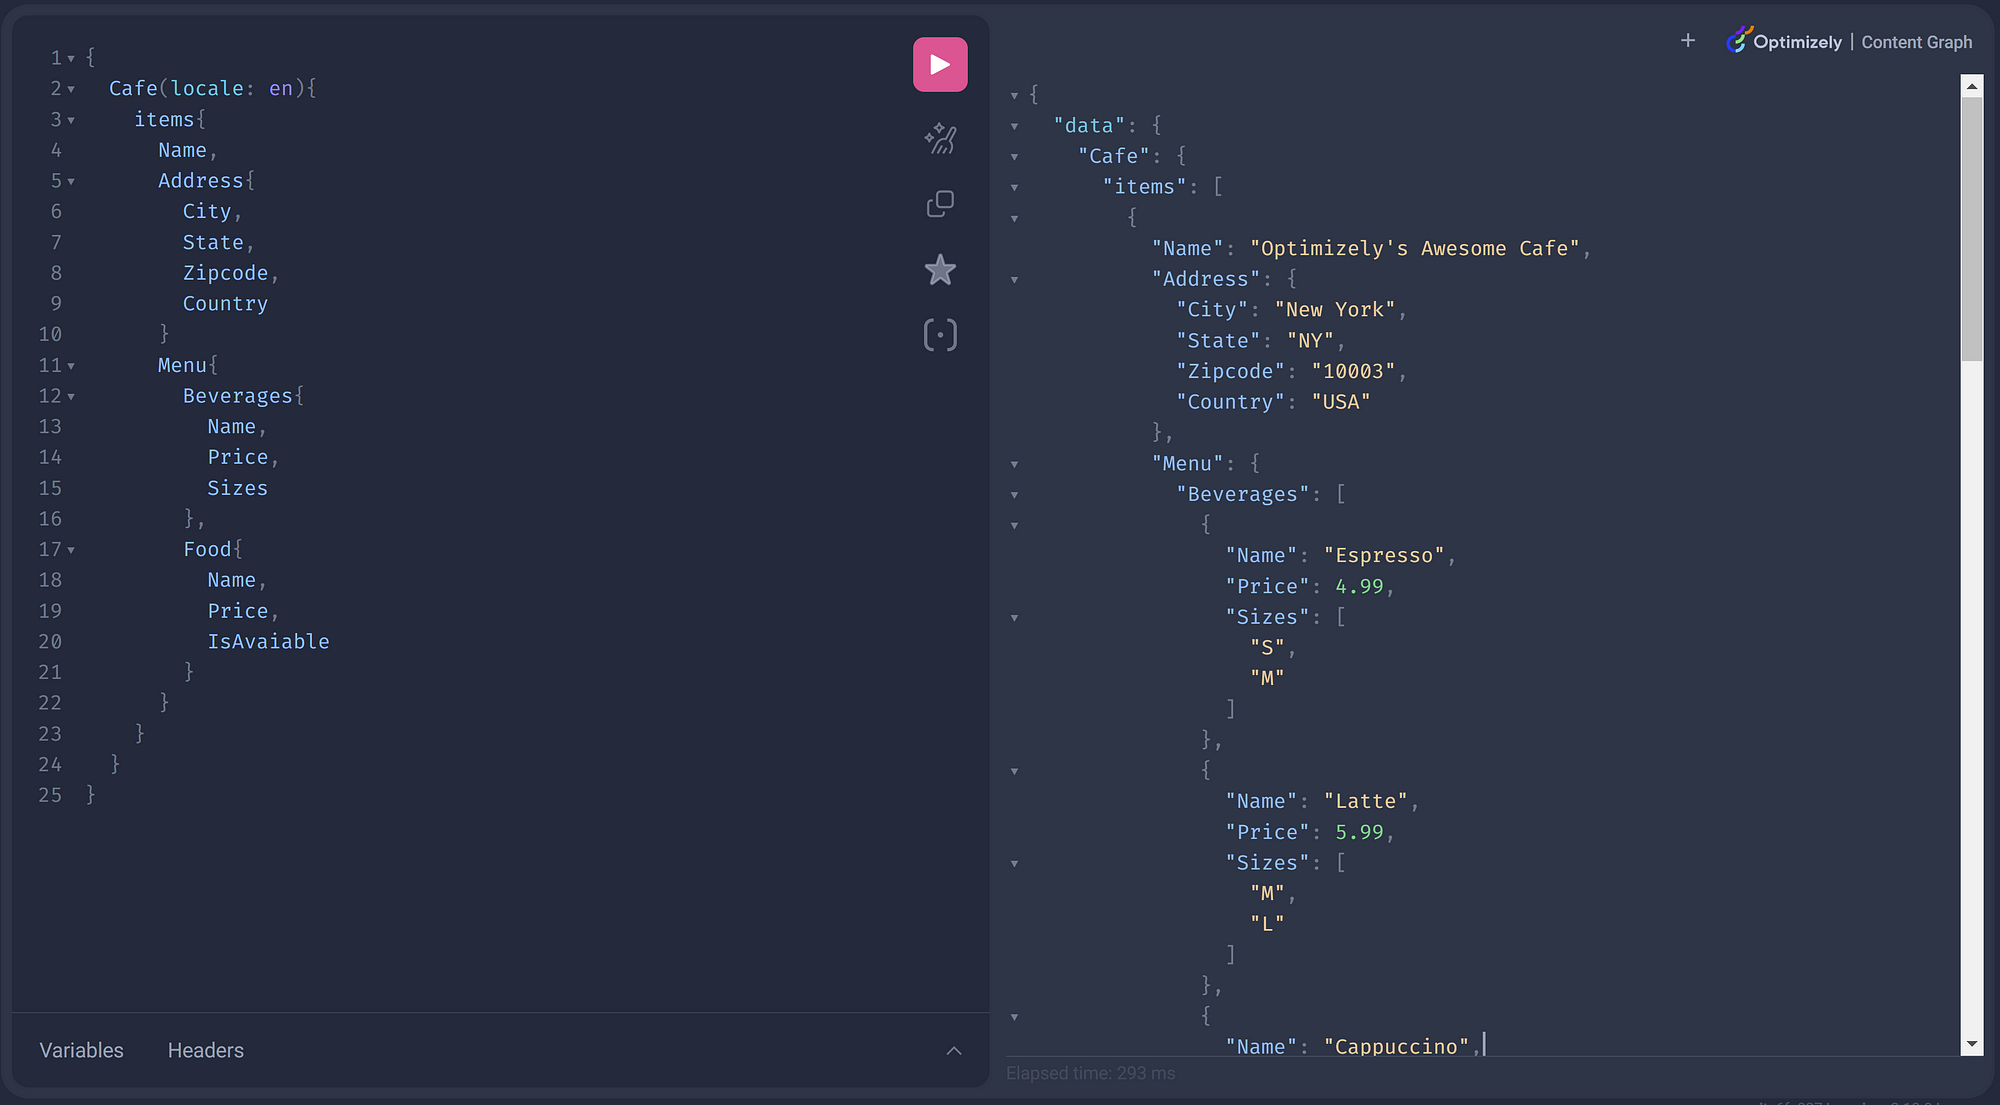This screenshot has height=1105, width=2000.
Task: Click the prettify query magic wand icon
Action: 940,138
